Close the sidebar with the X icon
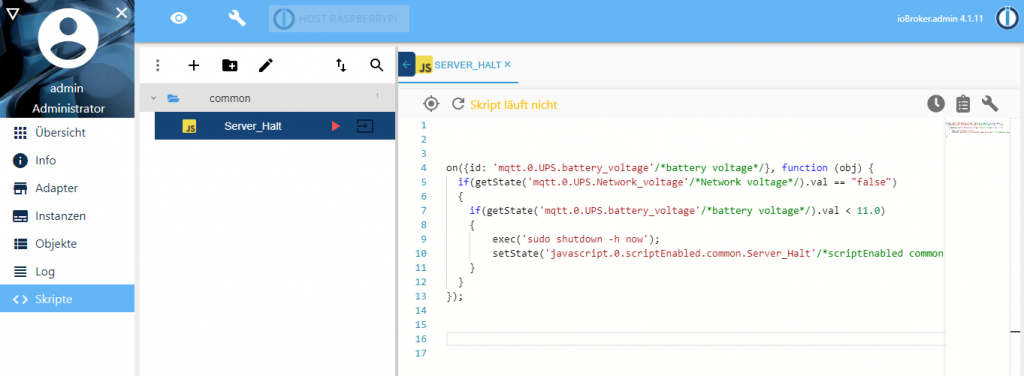The width and height of the screenshot is (1024, 376). [x=121, y=12]
